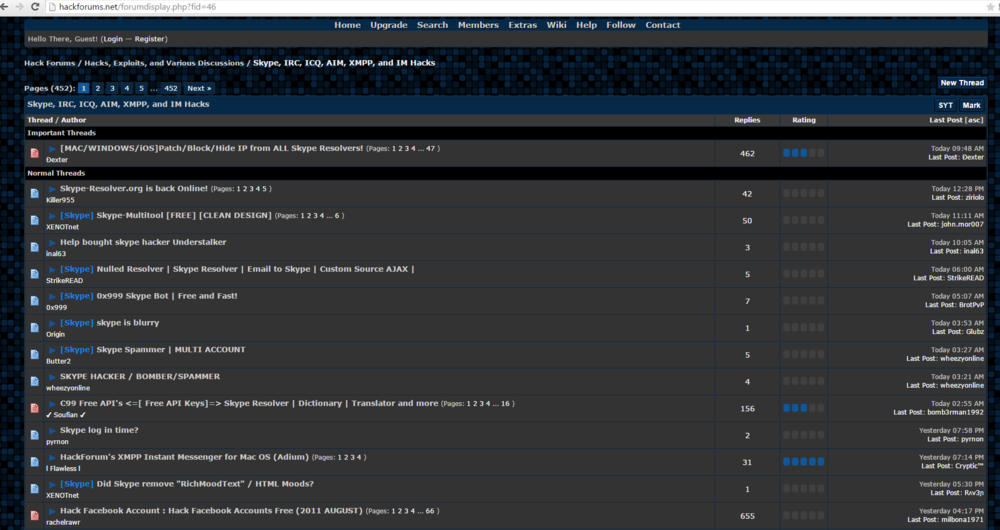Click the browser reload button
1000x530 pixels.
coord(35,6)
